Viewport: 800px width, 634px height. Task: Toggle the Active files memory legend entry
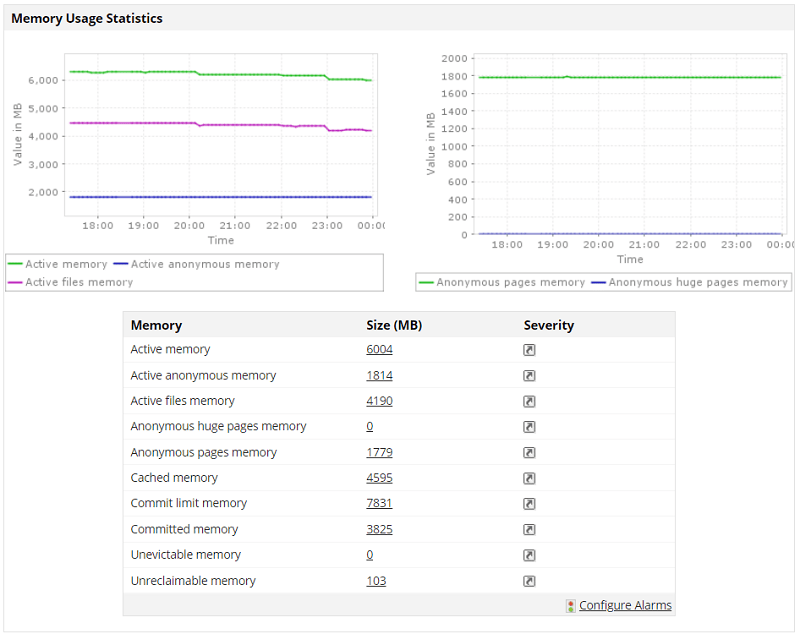click(67, 279)
